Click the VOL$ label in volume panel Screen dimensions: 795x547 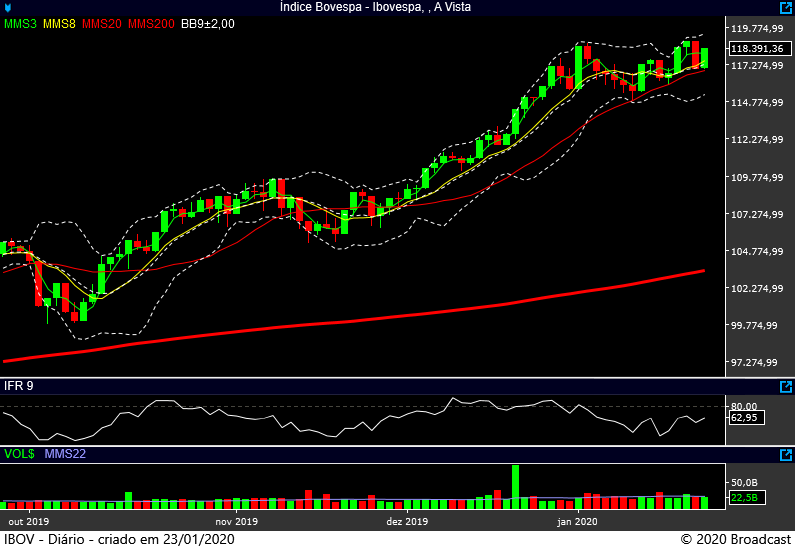[19, 454]
